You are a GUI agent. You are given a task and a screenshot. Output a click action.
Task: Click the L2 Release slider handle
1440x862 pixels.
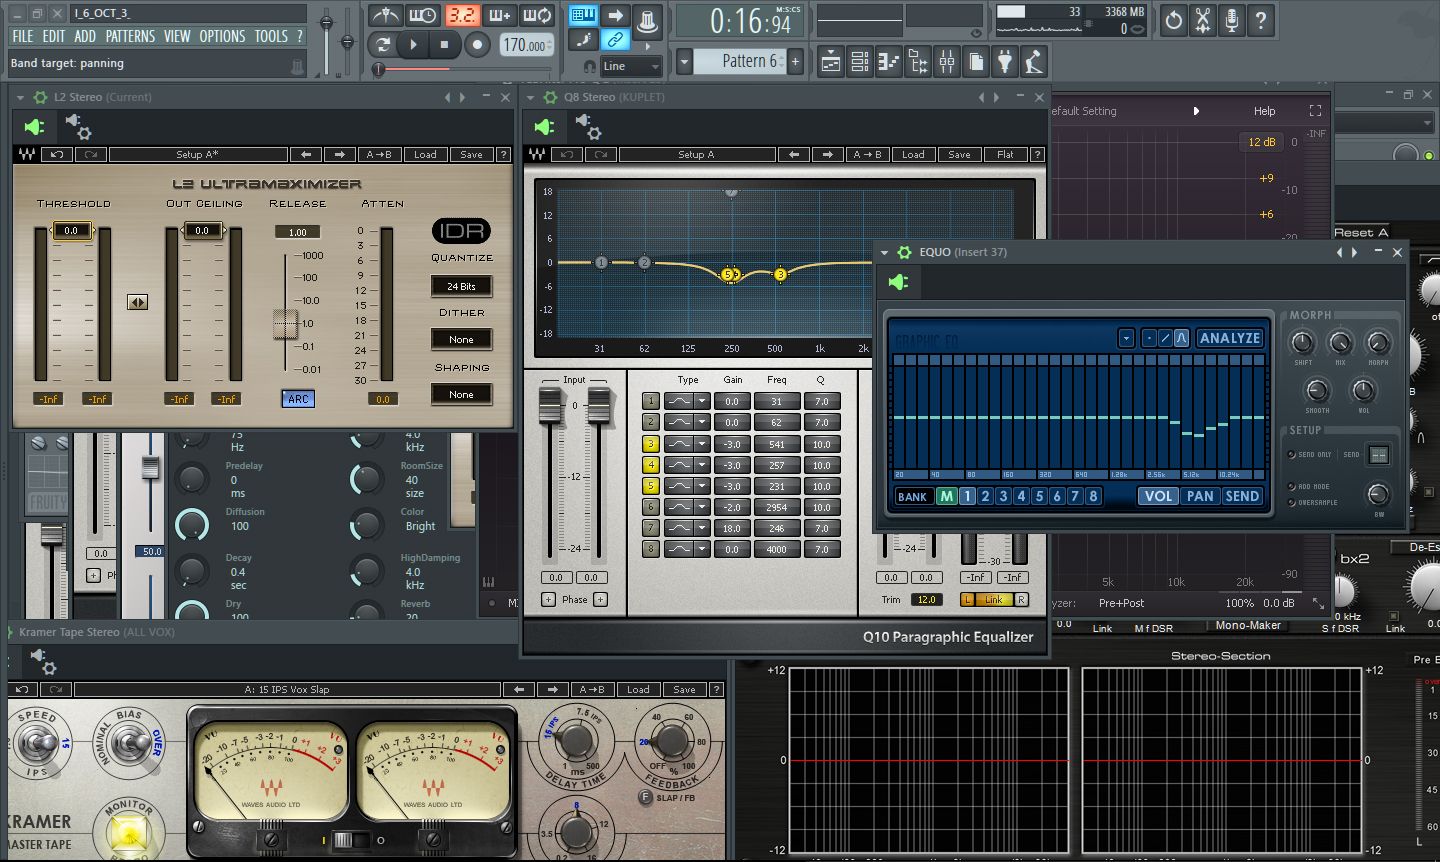pyautogui.click(x=286, y=324)
